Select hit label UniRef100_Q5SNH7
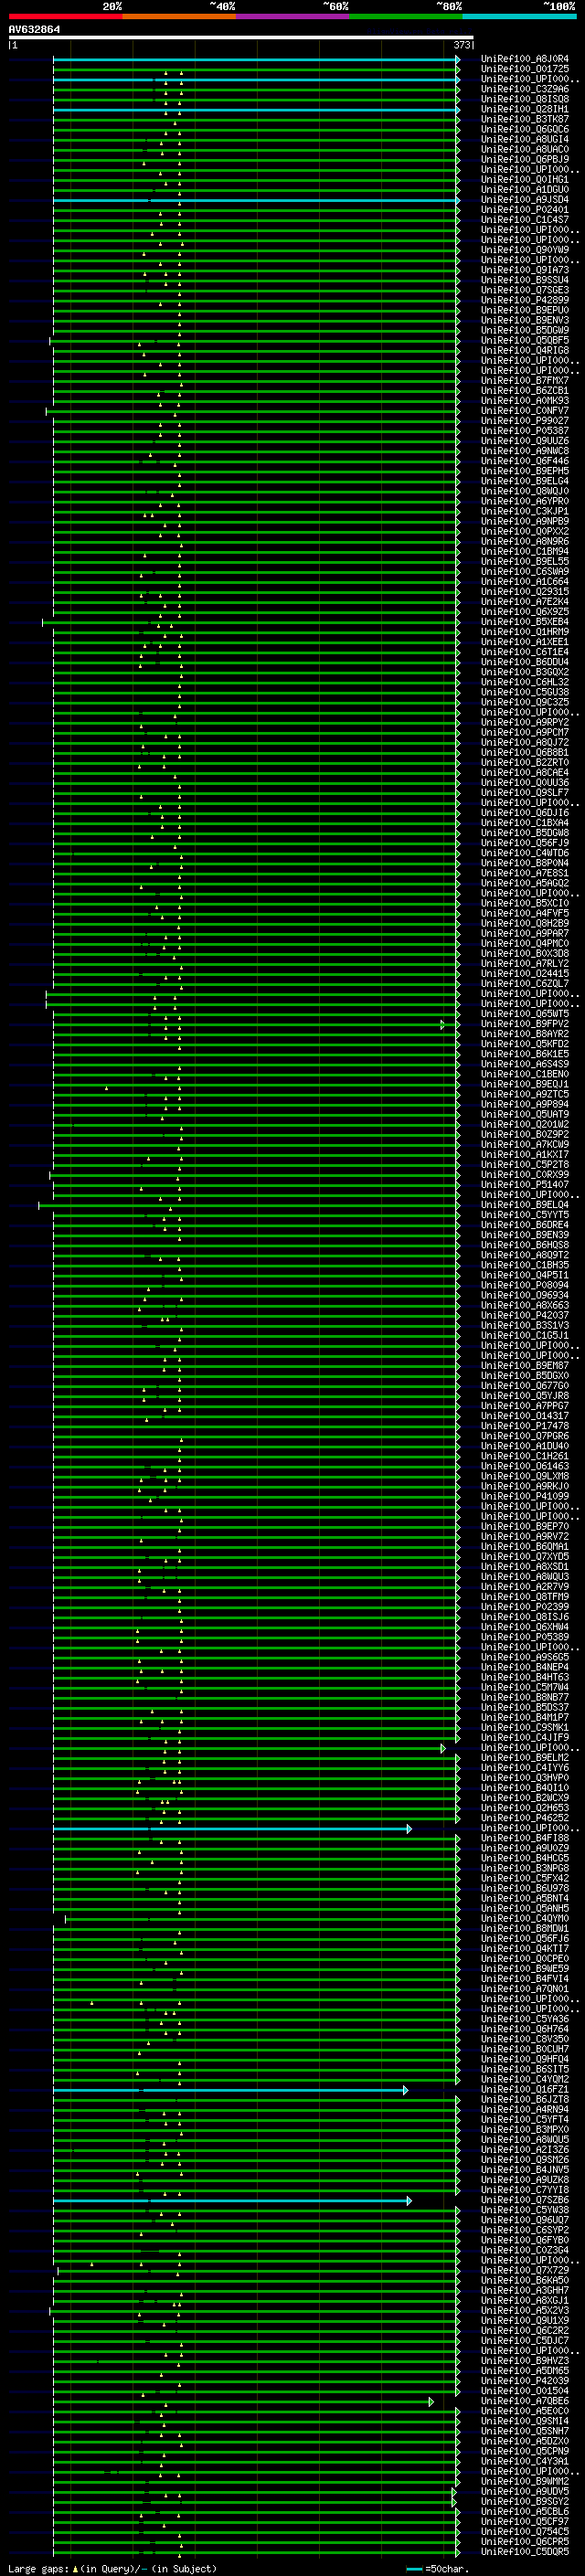 (525, 2431)
